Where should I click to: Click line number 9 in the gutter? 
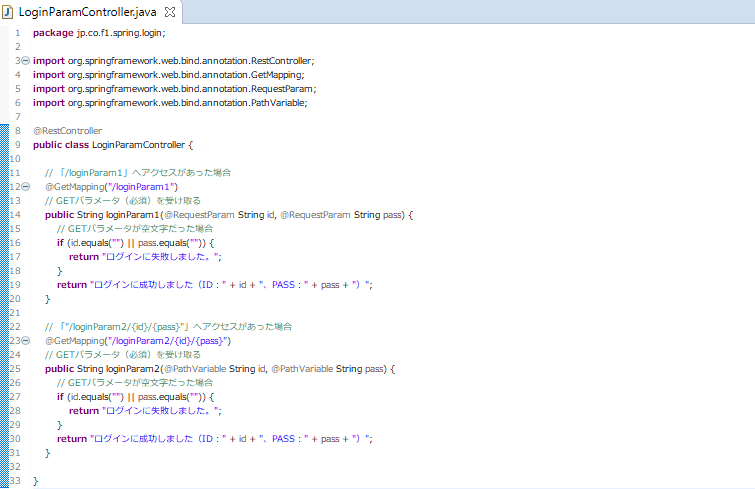click(x=16, y=144)
